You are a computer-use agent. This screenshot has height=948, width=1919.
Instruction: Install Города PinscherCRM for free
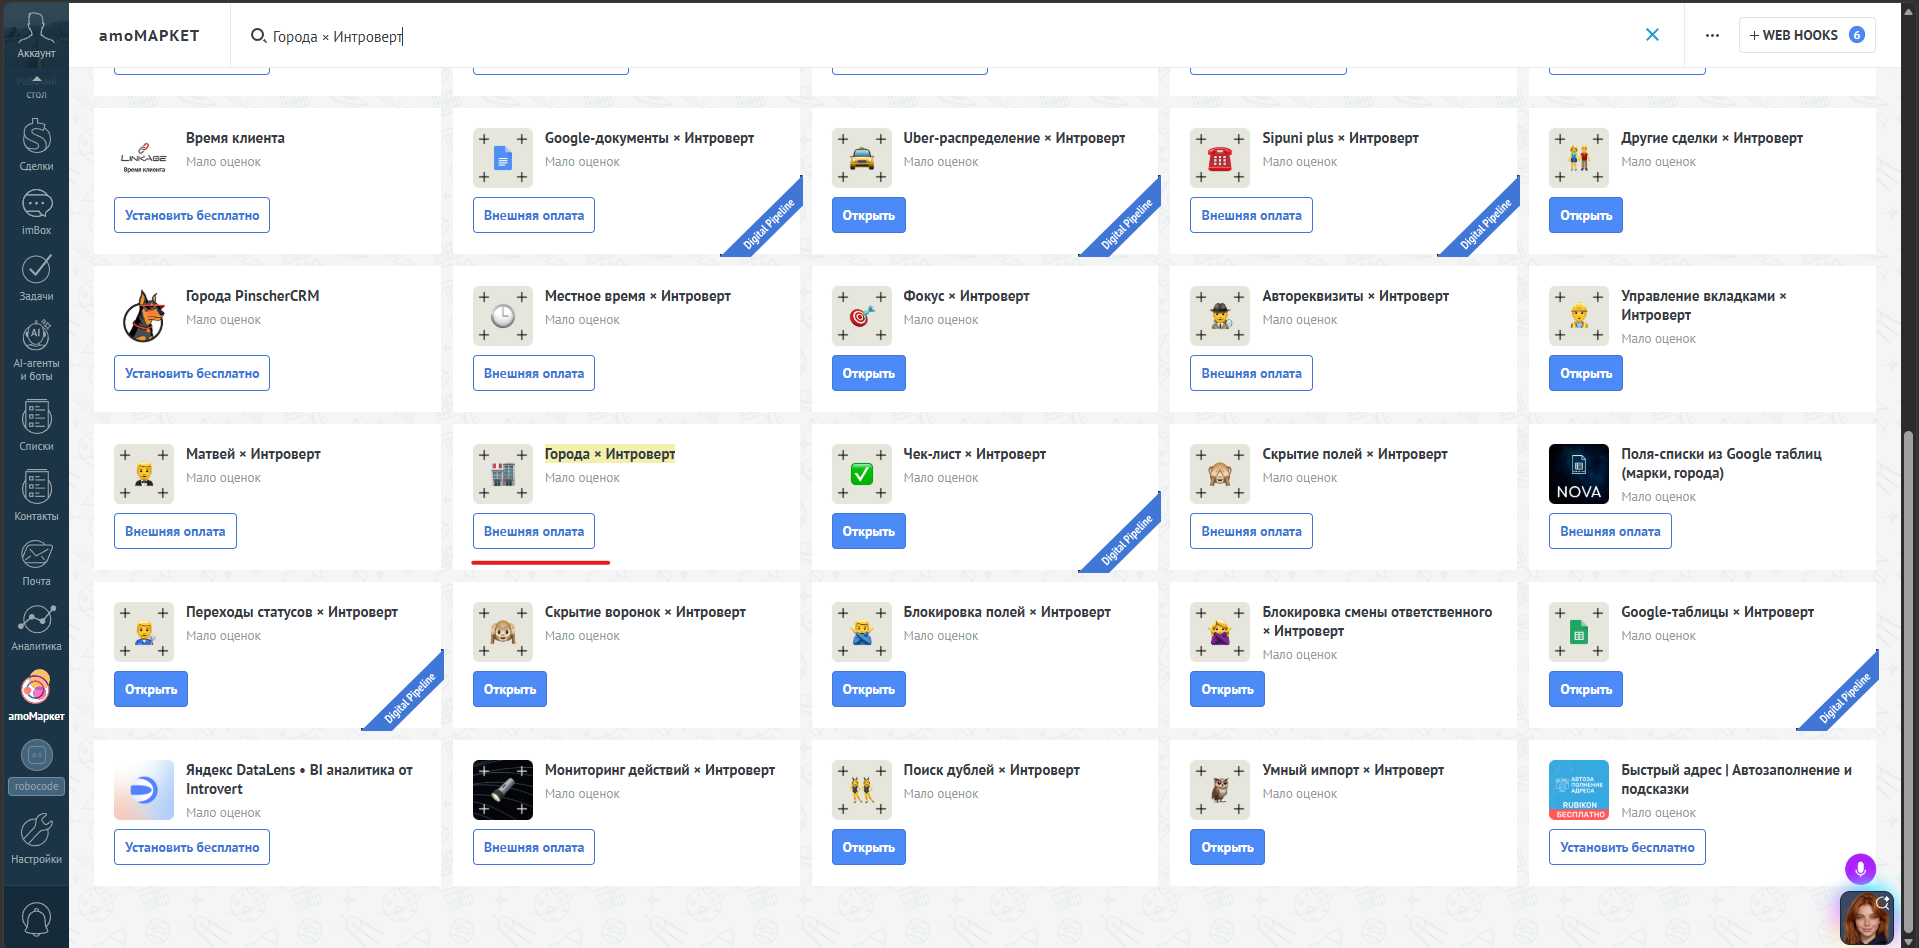(192, 373)
